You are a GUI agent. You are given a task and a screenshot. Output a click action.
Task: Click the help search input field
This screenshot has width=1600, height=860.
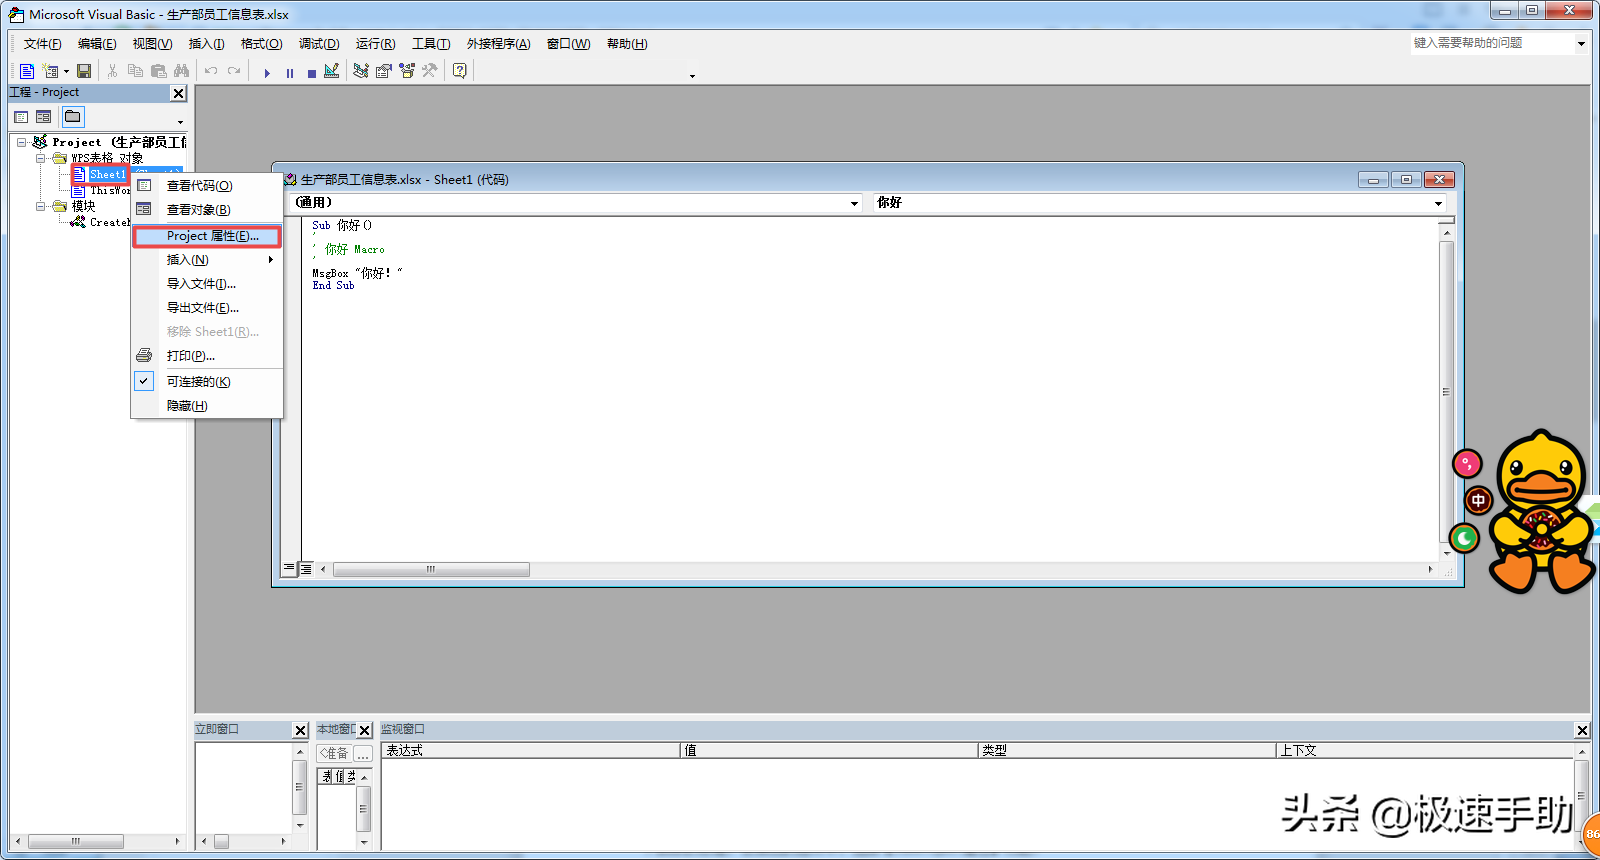[1492, 43]
